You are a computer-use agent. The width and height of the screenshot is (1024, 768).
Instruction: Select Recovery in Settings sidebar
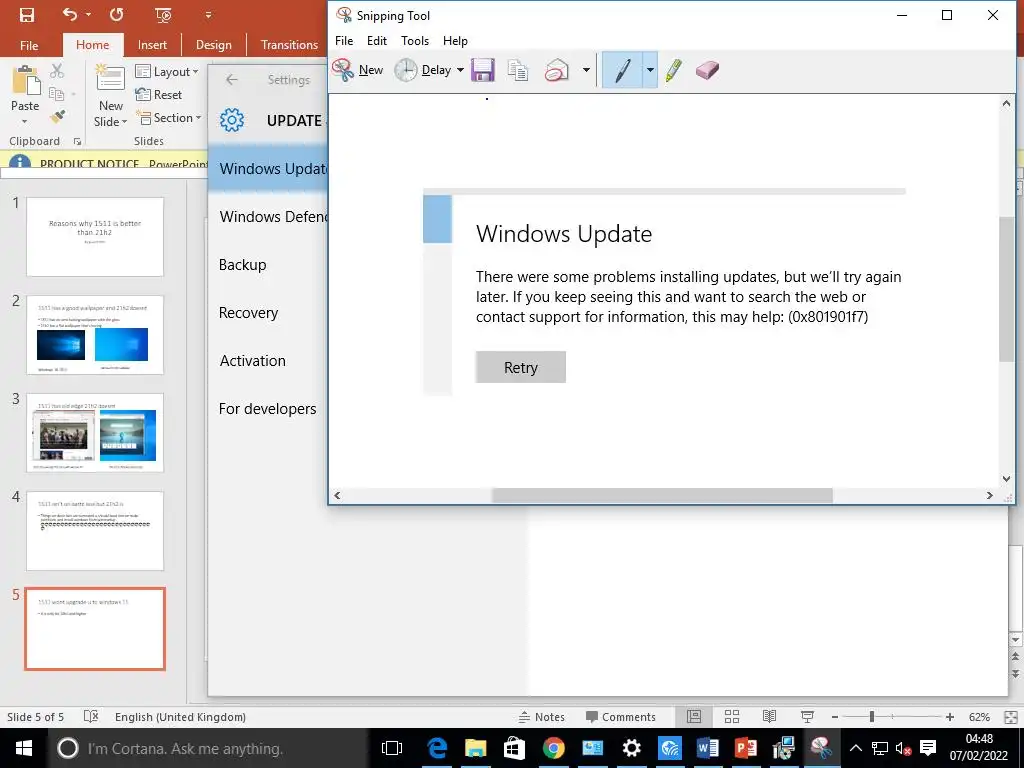268,313
